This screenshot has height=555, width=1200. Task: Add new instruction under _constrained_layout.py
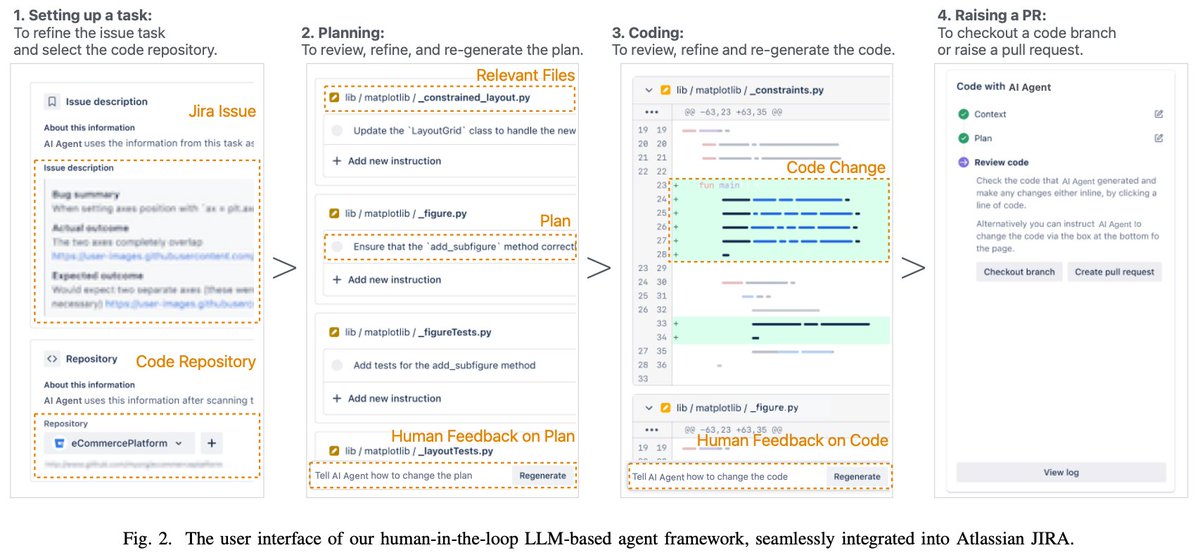point(386,161)
